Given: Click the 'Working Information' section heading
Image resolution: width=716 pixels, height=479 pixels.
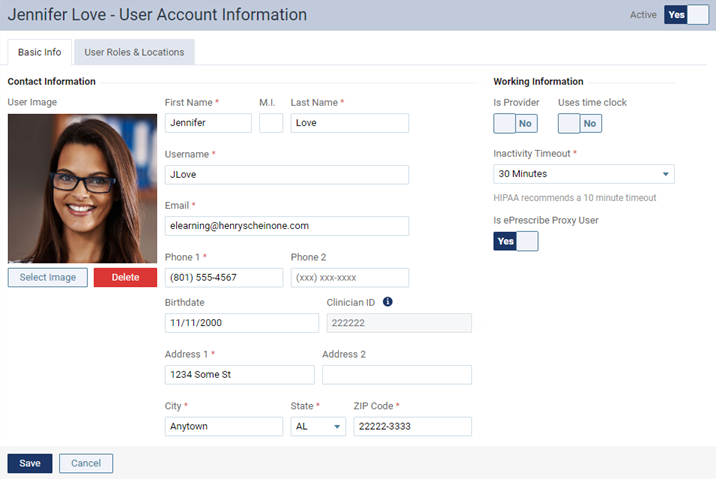Looking at the screenshot, I should (x=538, y=81).
